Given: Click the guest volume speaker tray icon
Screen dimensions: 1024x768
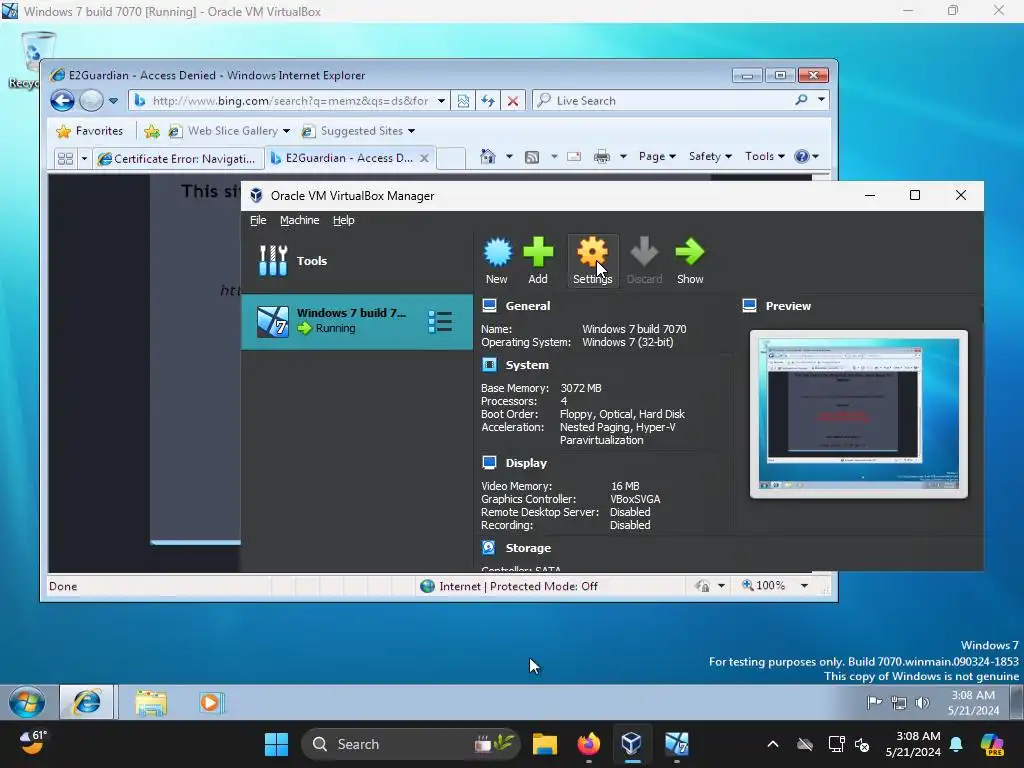Looking at the screenshot, I should click(x=922, y=703).
